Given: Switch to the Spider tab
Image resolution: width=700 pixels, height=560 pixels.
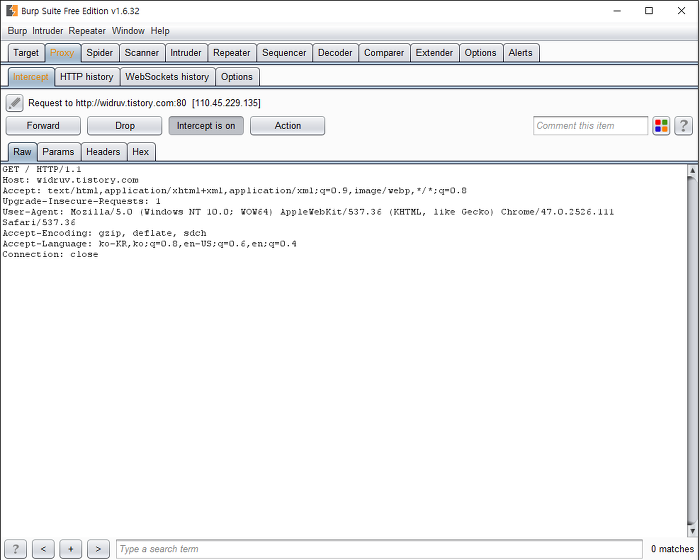Looking at the screenshot, I should [x=100, y=53].
